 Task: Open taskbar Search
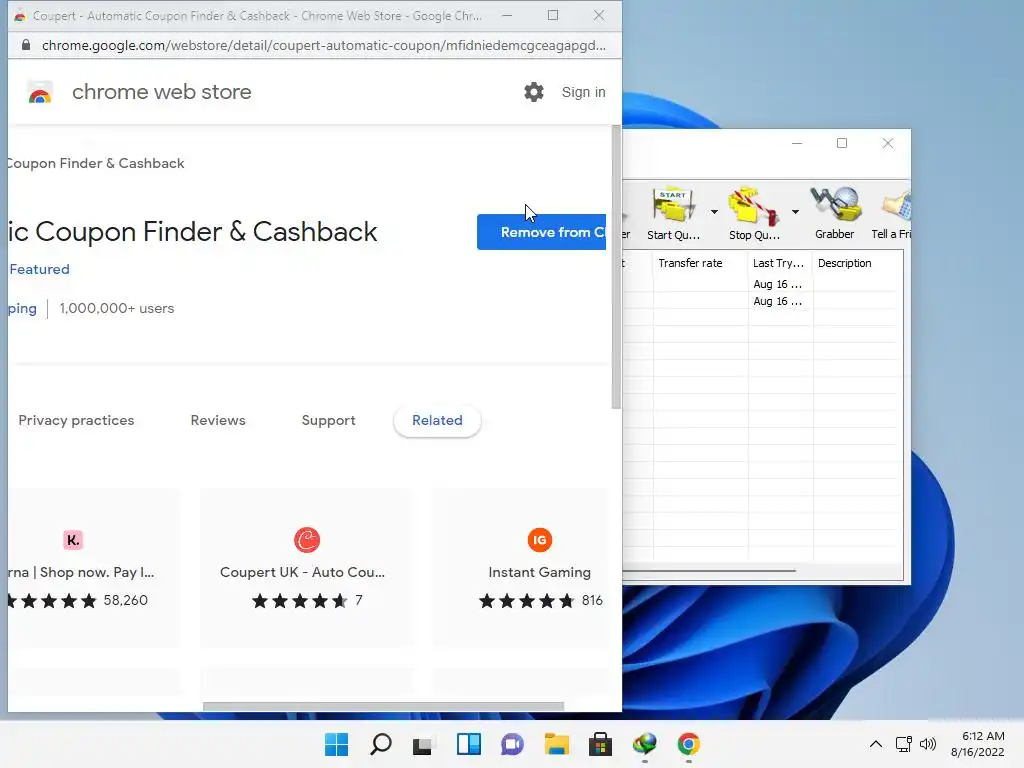pos(381,744)
